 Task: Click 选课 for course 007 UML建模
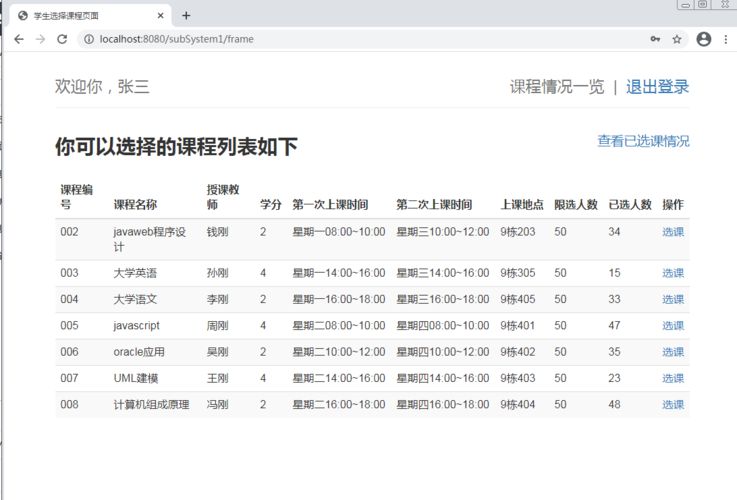[673, 378]
